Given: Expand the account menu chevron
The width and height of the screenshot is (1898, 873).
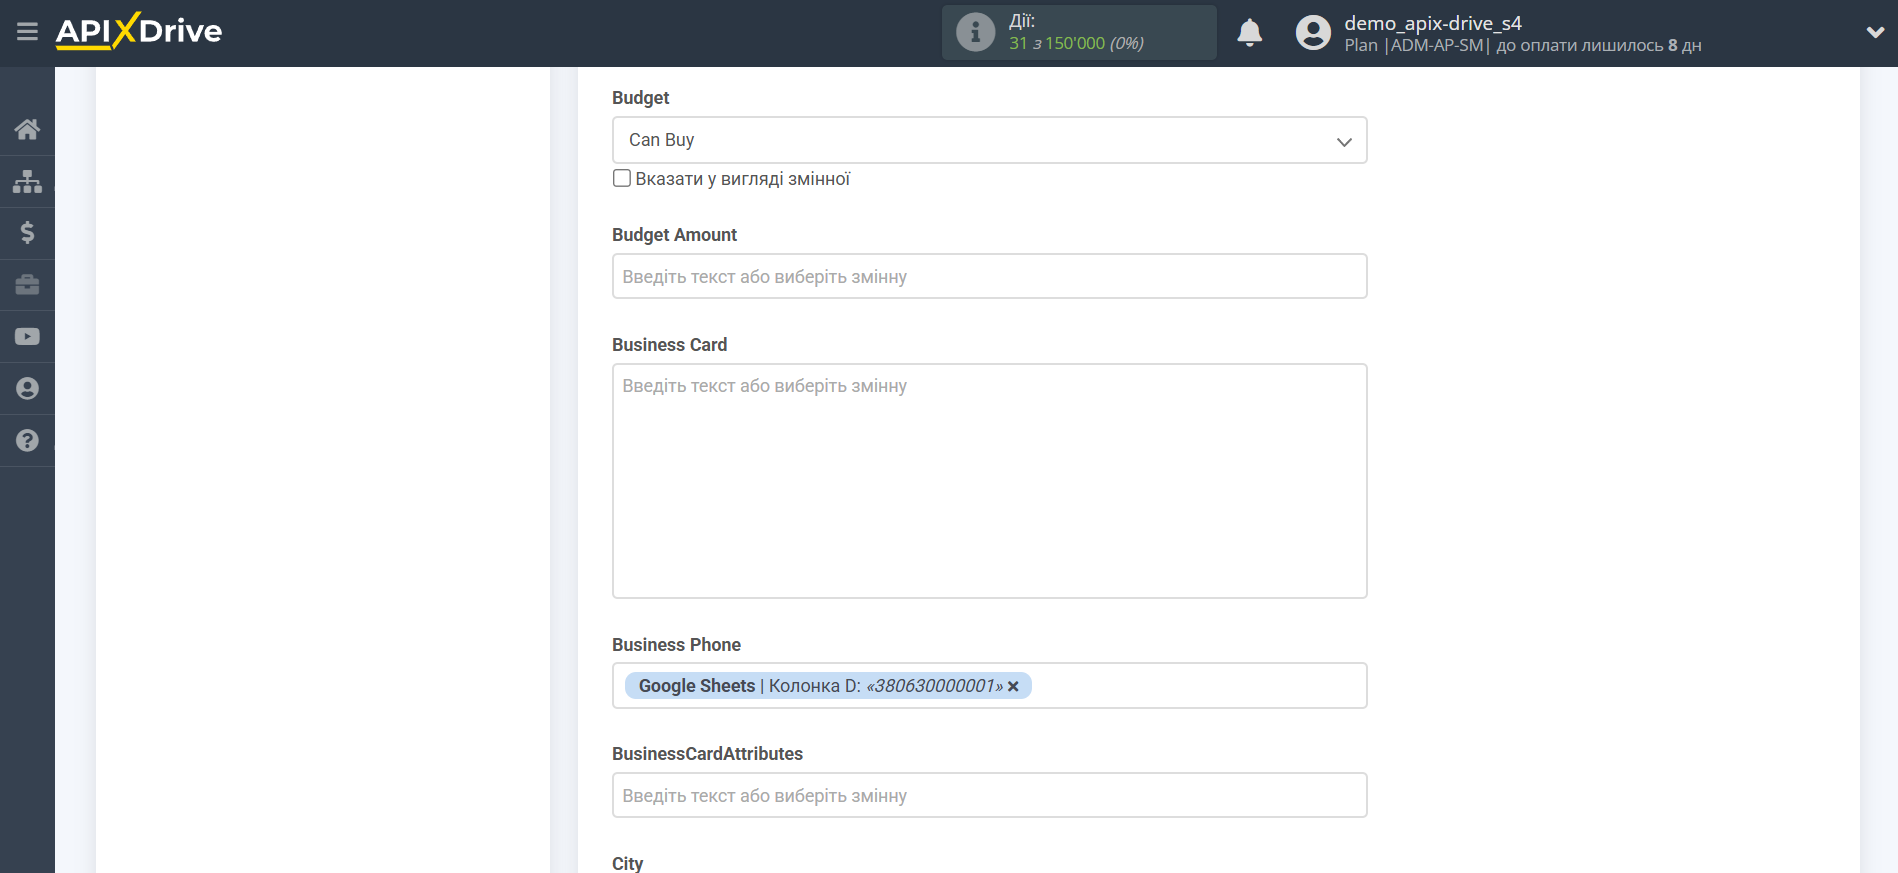Looking at the screenshot, I should (x=1875, y=33).
